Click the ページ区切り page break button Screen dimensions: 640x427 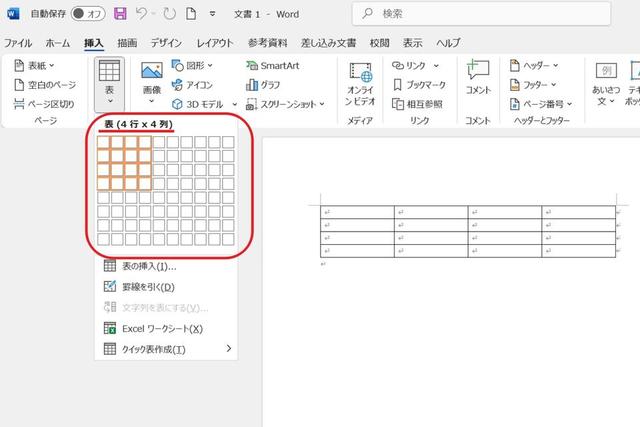pyautogui.click(x=44, y=104)
